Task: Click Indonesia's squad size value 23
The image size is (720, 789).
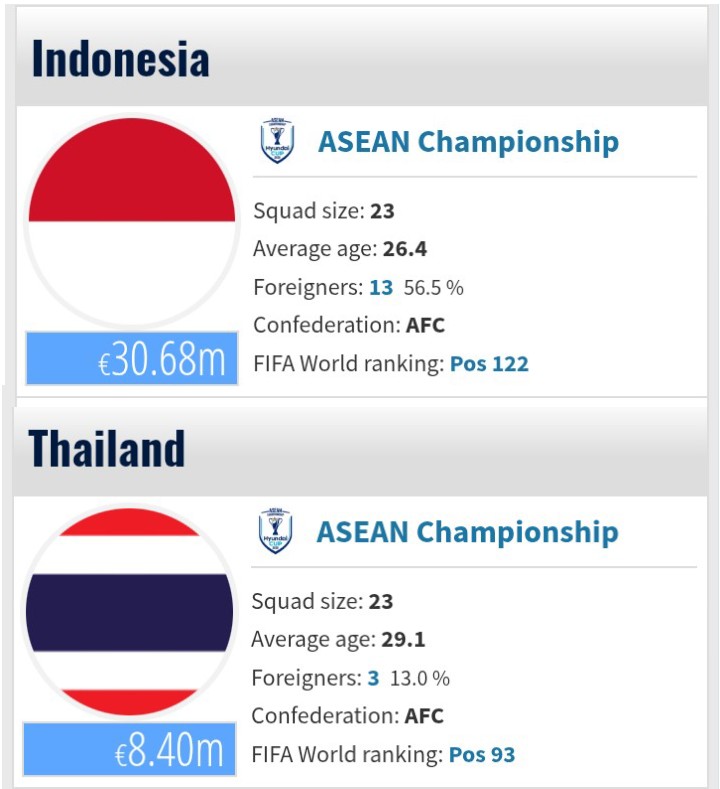Action: [x=382, y=211]
